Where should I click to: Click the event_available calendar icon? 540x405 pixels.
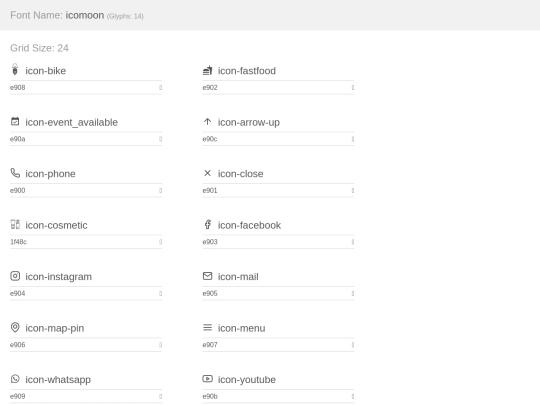[15, 121]
